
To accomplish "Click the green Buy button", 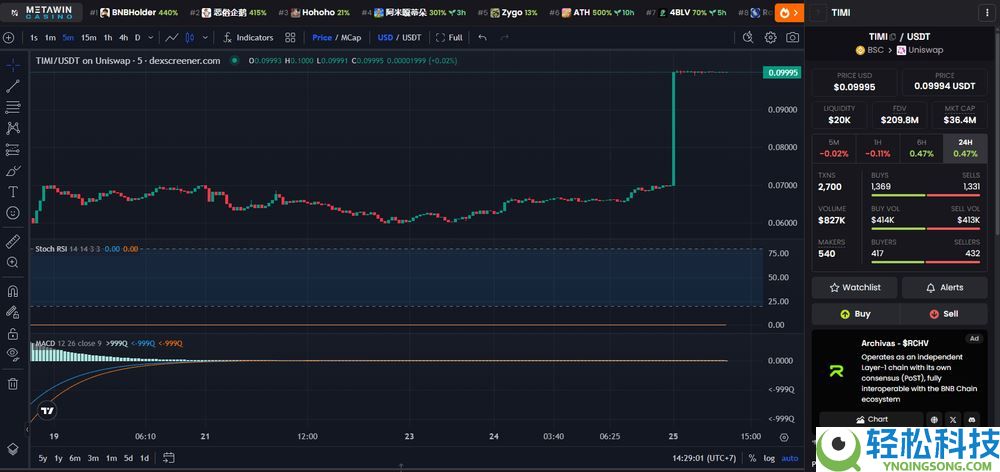I will click(x=853, y=313).
